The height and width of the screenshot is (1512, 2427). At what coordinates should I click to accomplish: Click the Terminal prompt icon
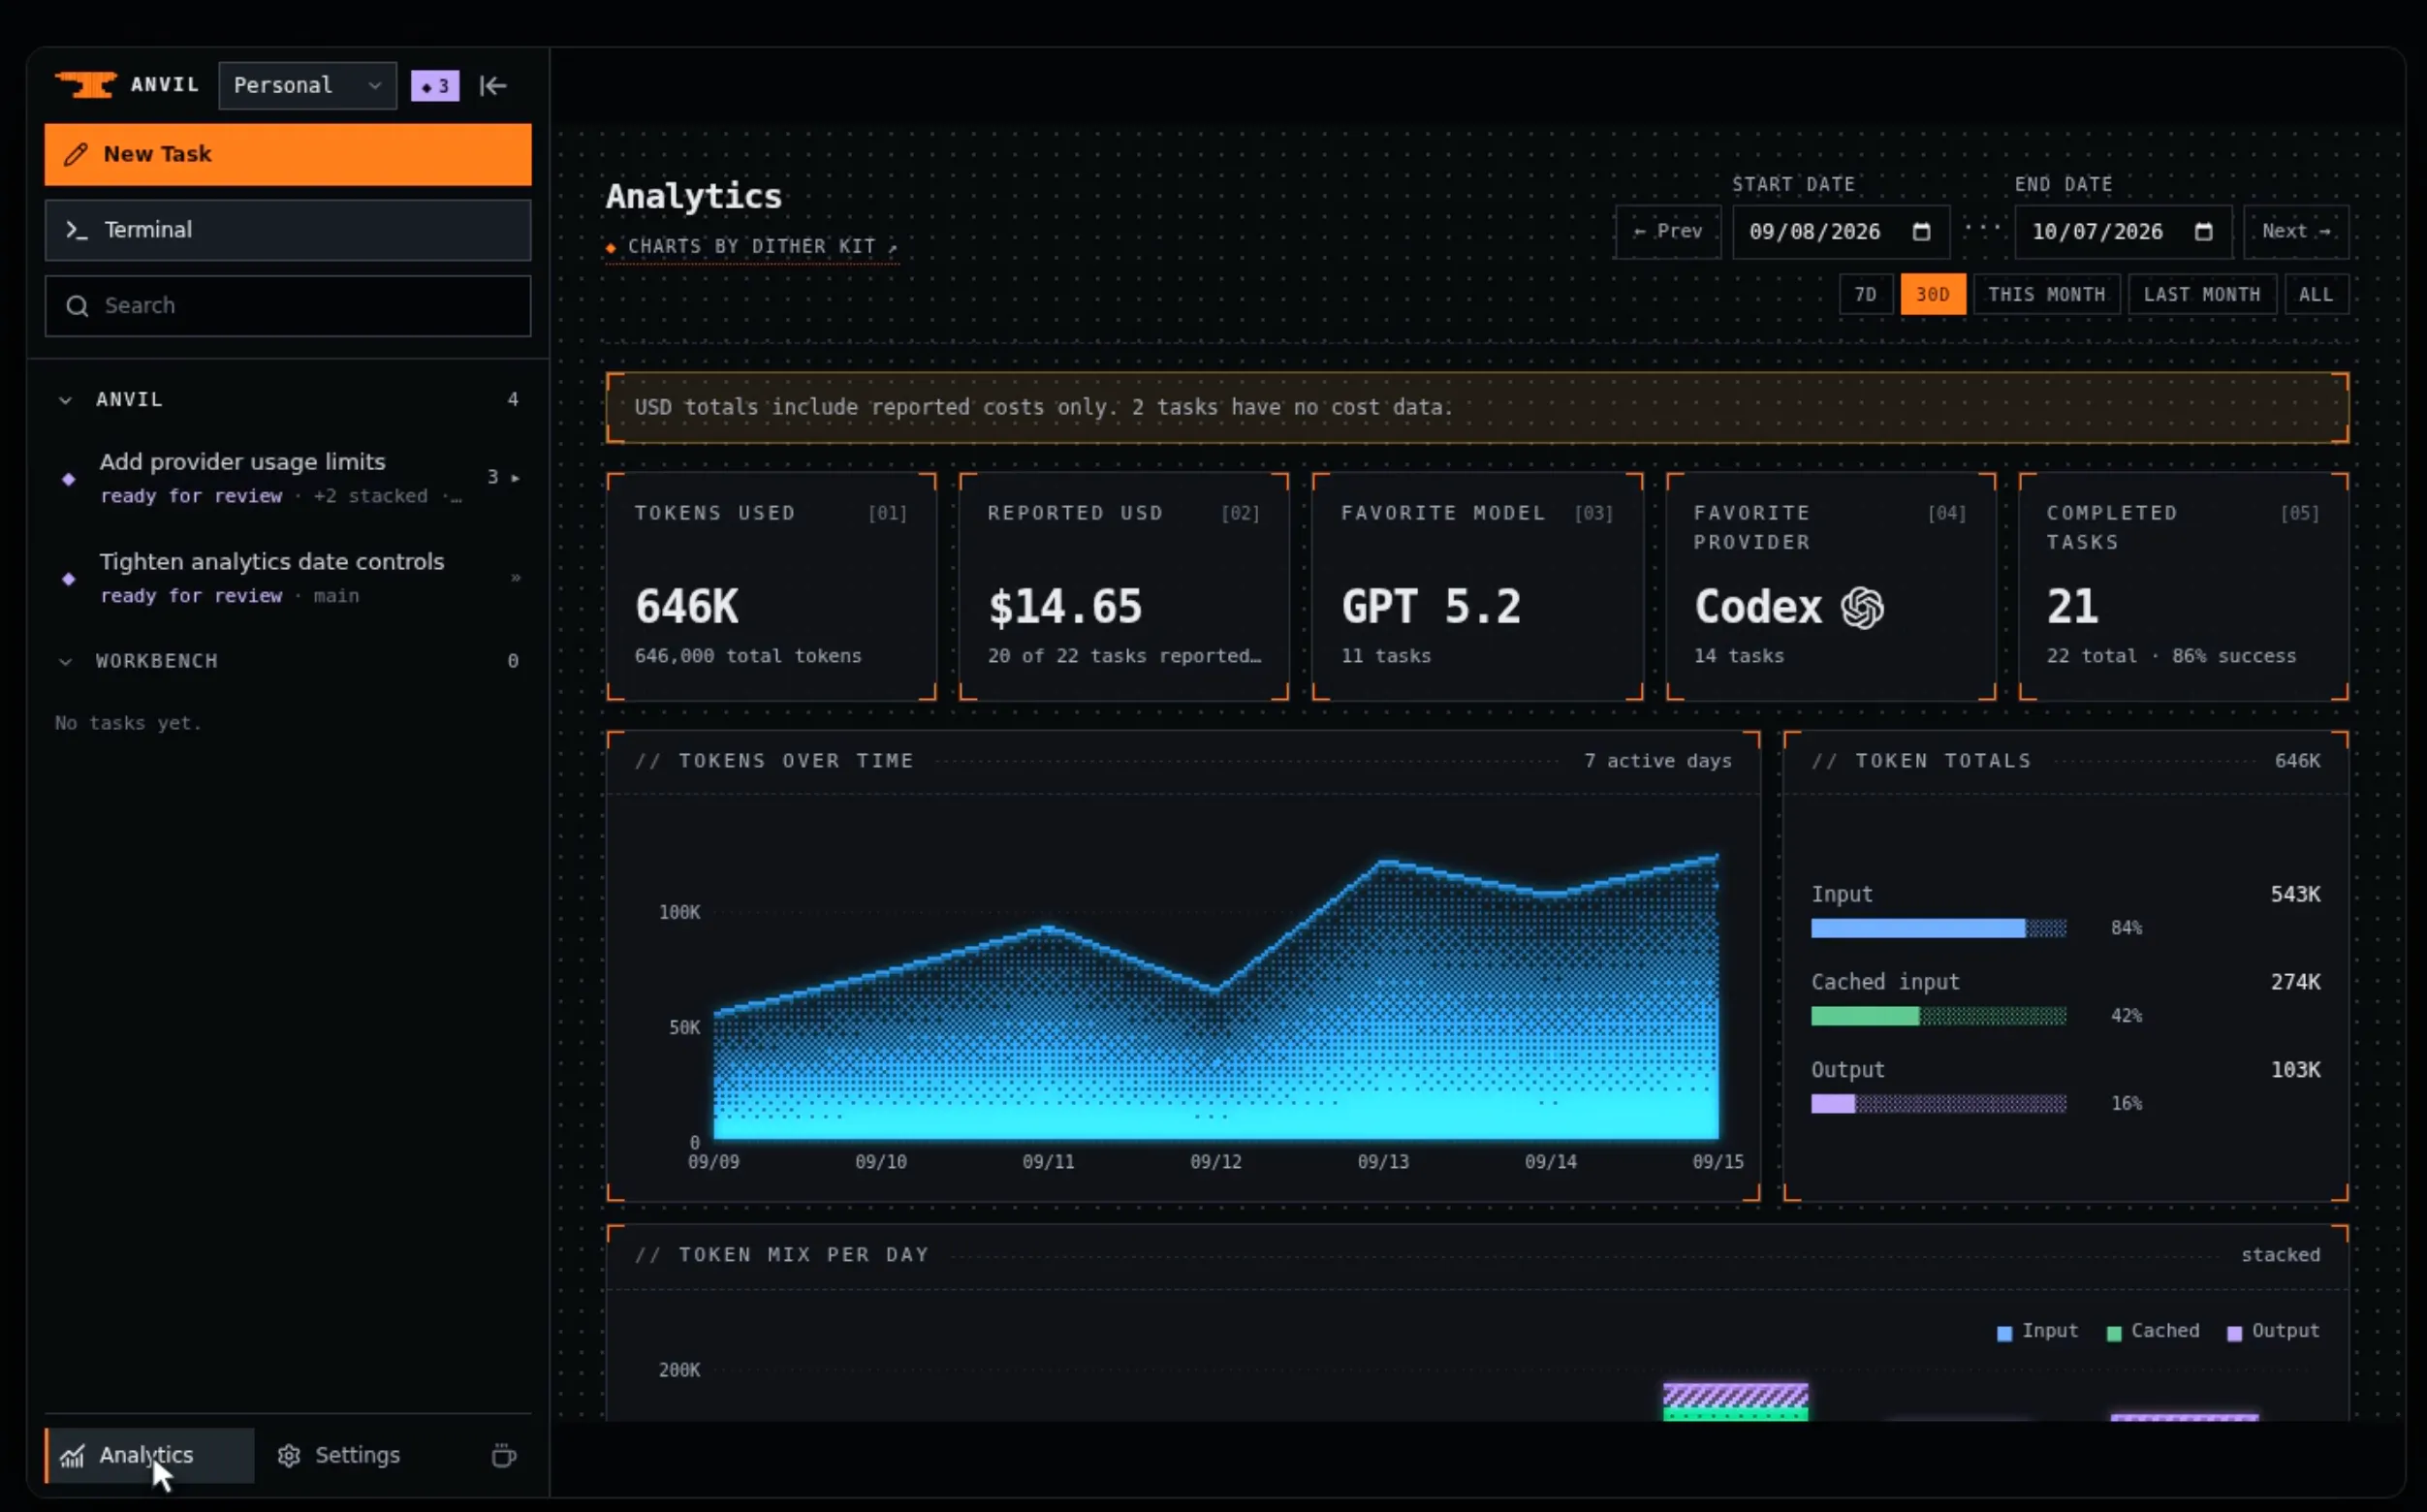(x=77, y=230)
